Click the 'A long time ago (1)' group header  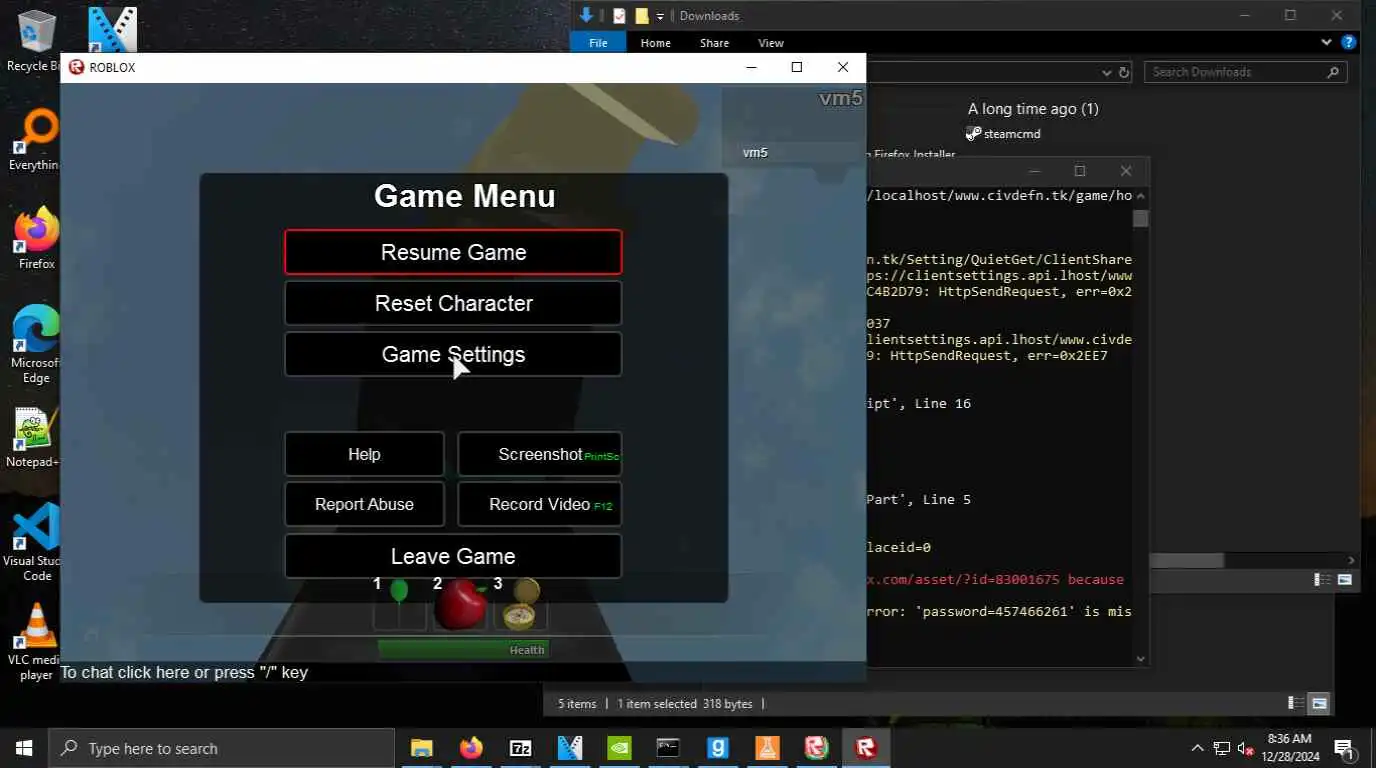(1033, 109)
